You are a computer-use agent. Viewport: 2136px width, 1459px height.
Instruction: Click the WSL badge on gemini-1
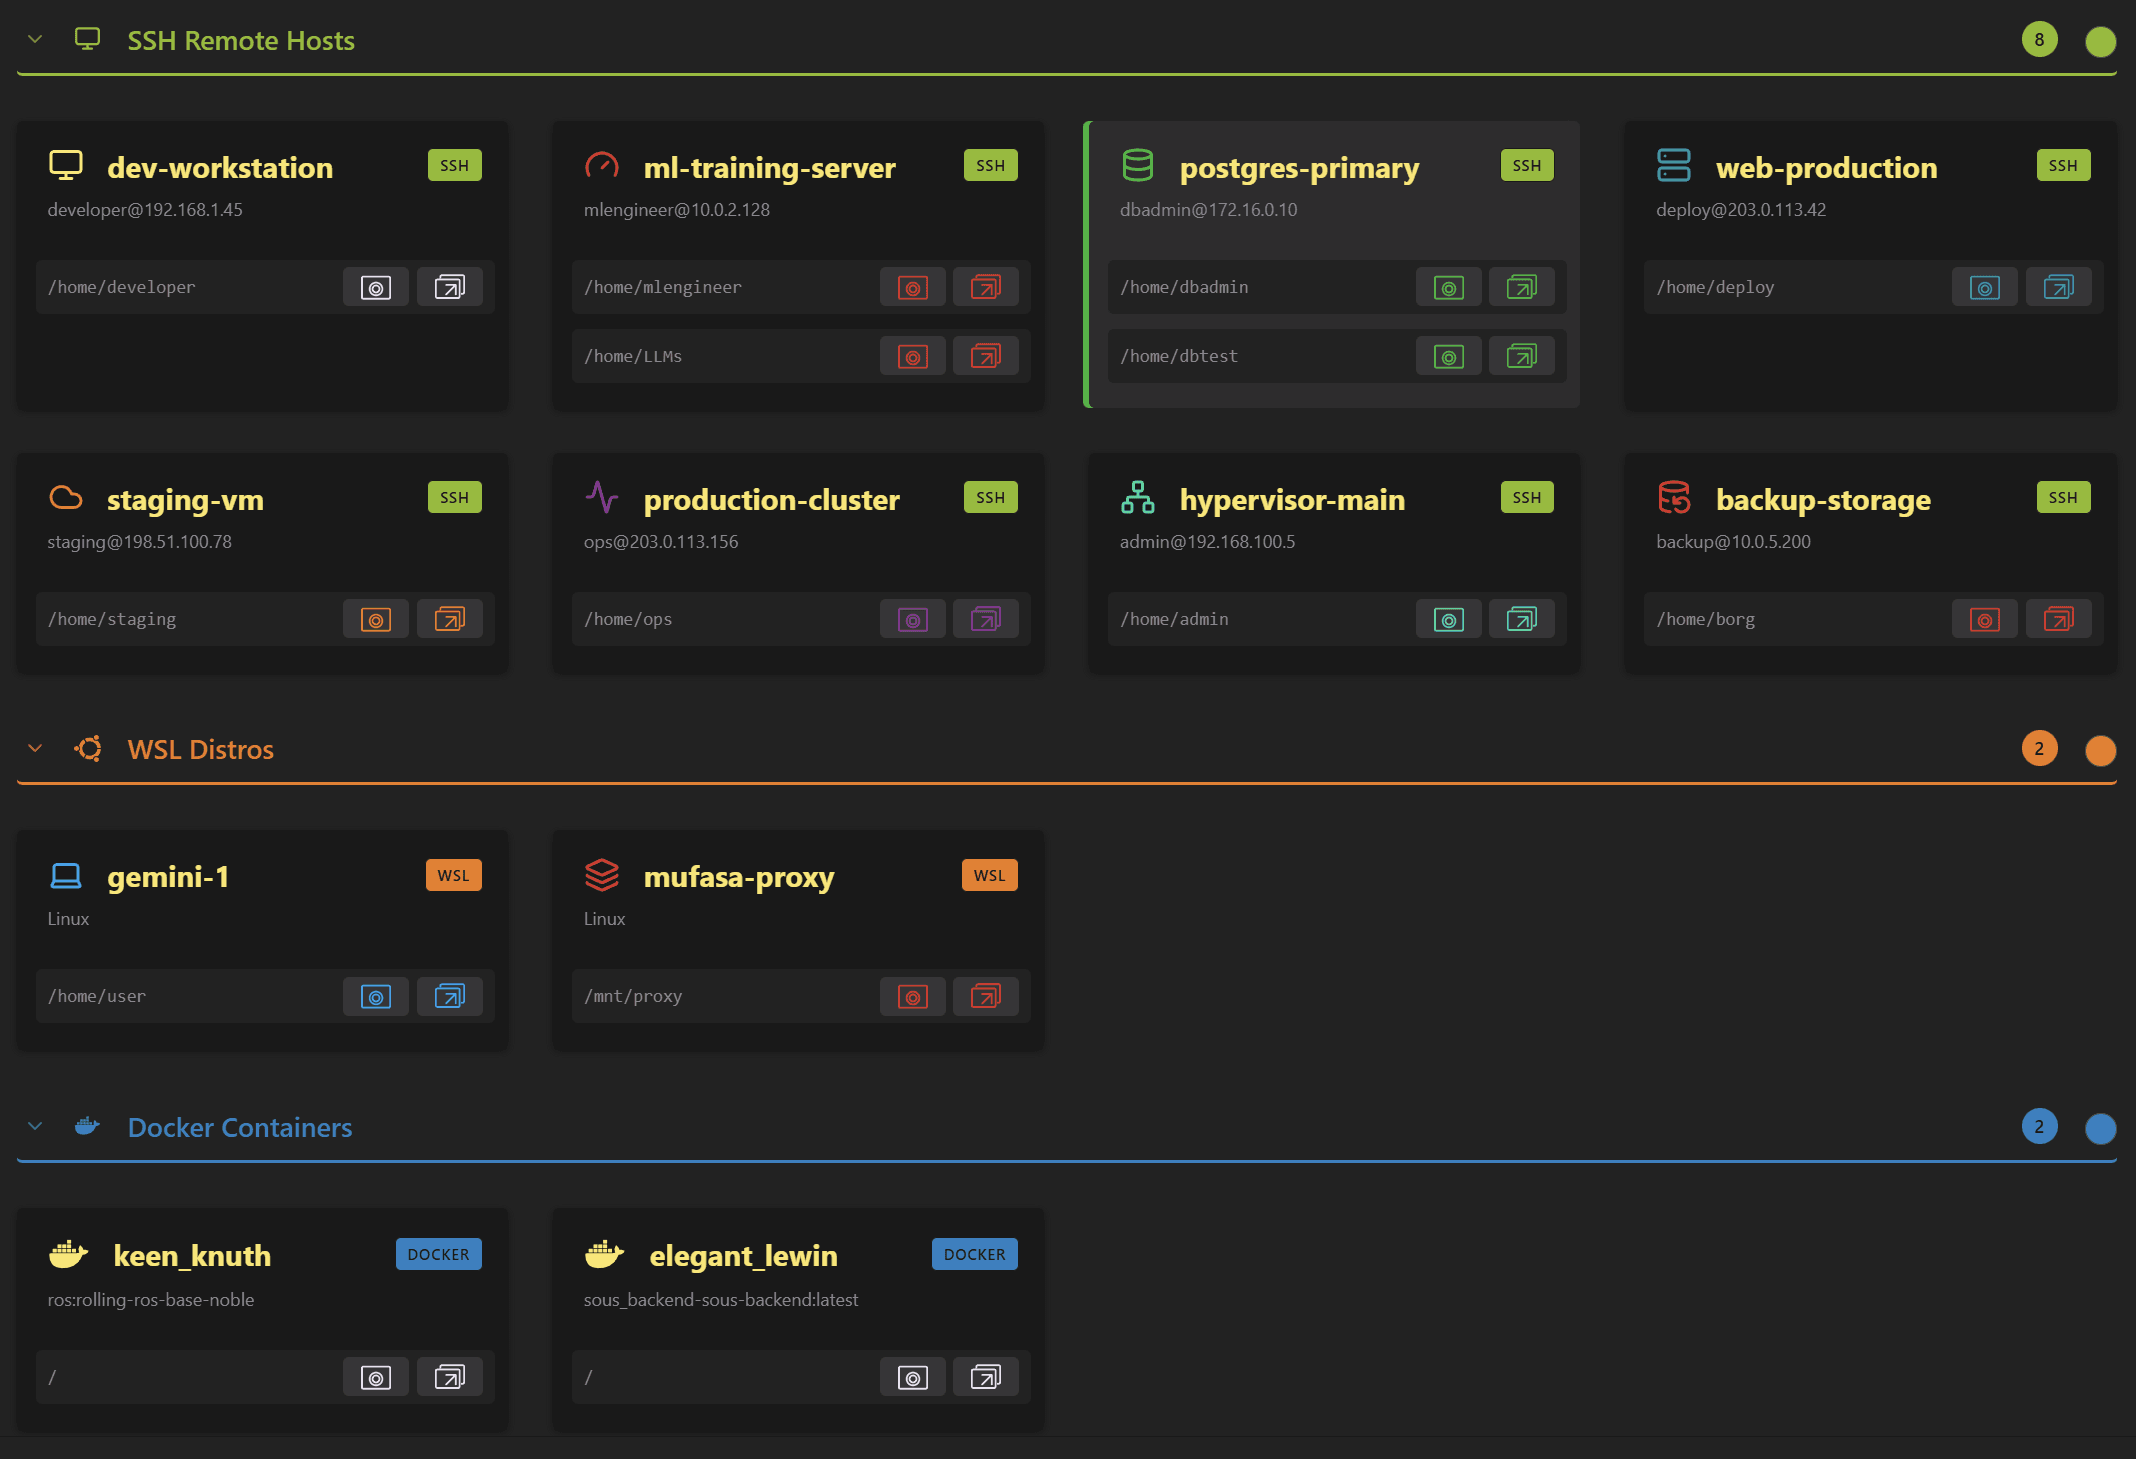click(454, 875)
